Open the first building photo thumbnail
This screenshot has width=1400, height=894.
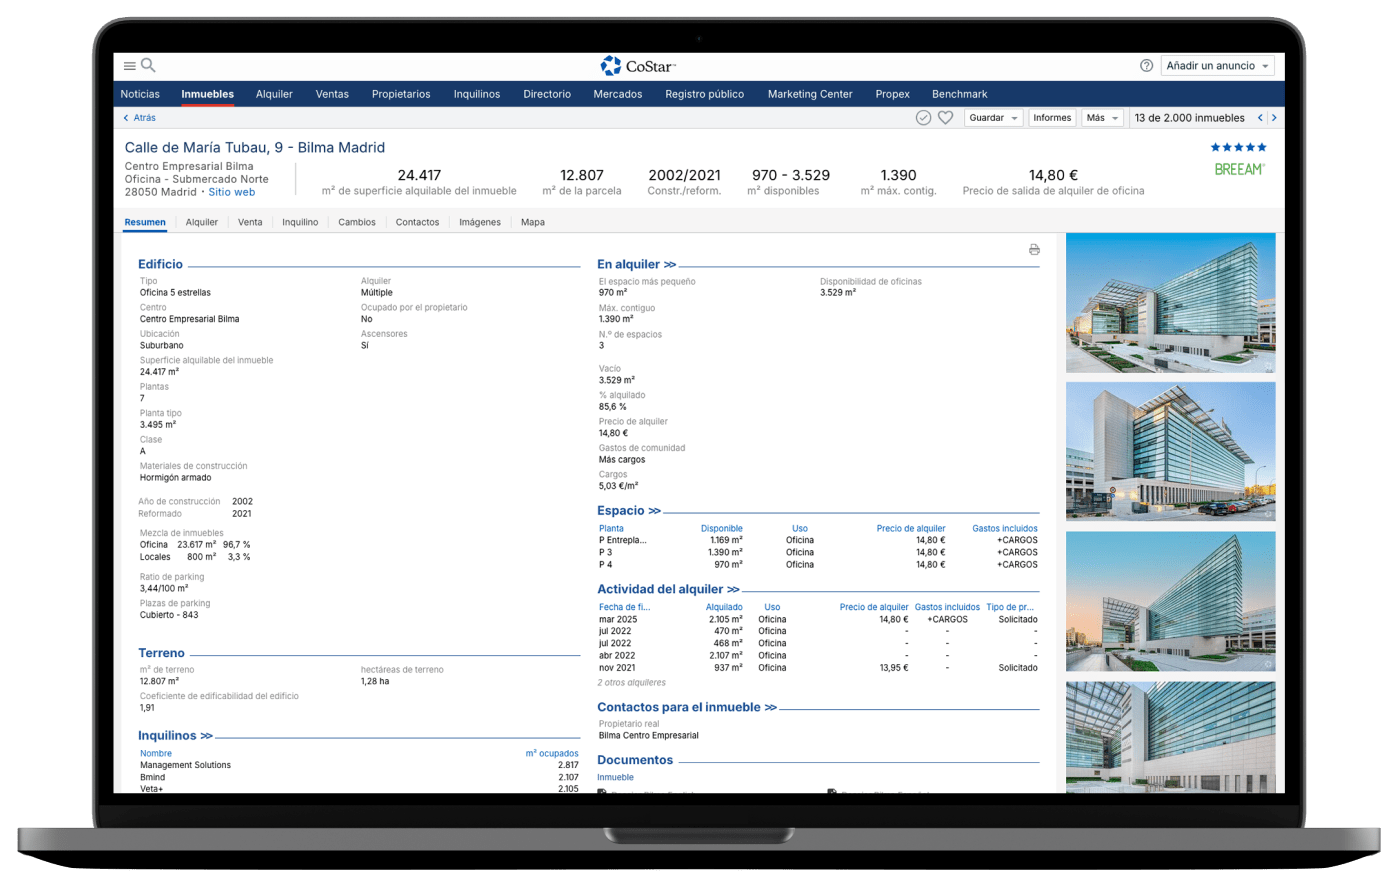coord(1170,303)
